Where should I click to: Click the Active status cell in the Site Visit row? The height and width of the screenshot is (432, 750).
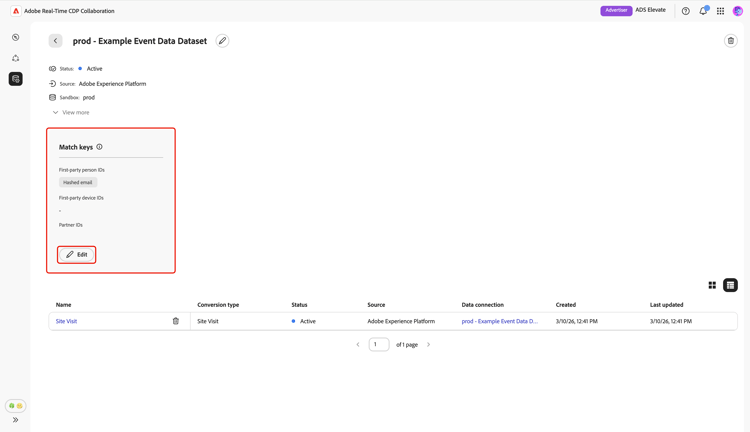pyautogui.click(x=304, y=321)
